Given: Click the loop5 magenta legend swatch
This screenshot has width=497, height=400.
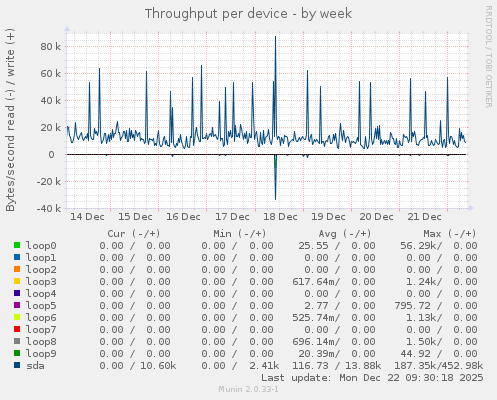Looking at the screenshot, I should [x=17, y=305].
